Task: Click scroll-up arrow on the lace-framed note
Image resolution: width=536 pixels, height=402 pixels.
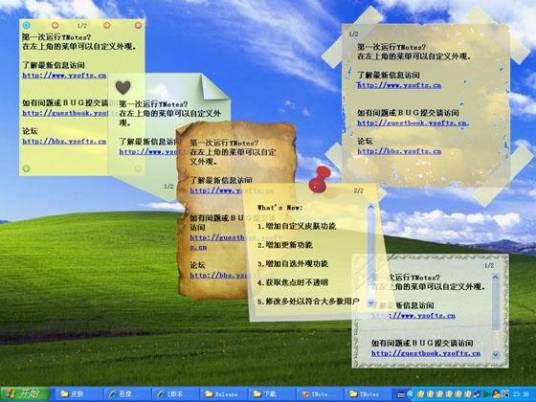Action: tap(495, 276)
